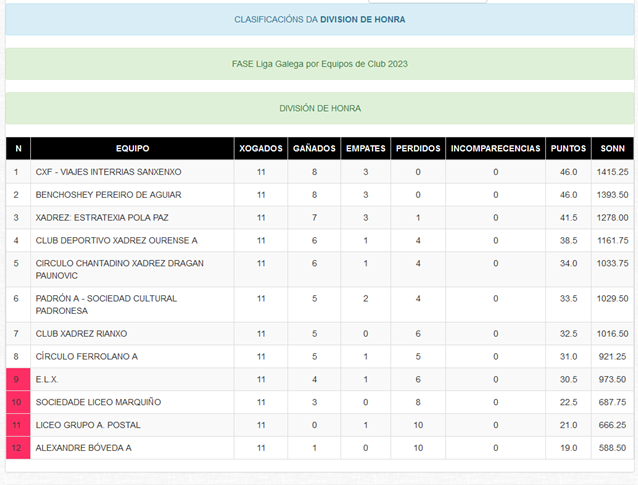Sort by the PUNTOS column header
The image size is (638, 485).
pyautogui.click(x=568, y=149)
